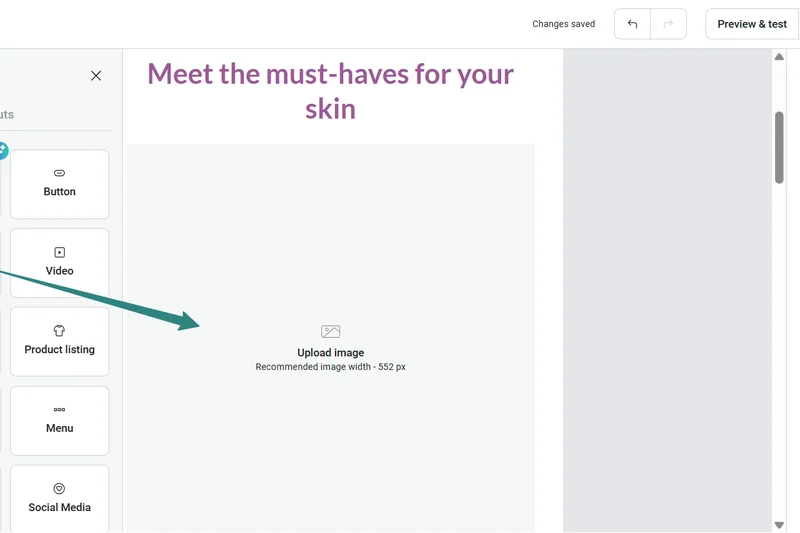Click the image placeholder icon in canvas
The image size is (800, 533).
tap(330, 332)
